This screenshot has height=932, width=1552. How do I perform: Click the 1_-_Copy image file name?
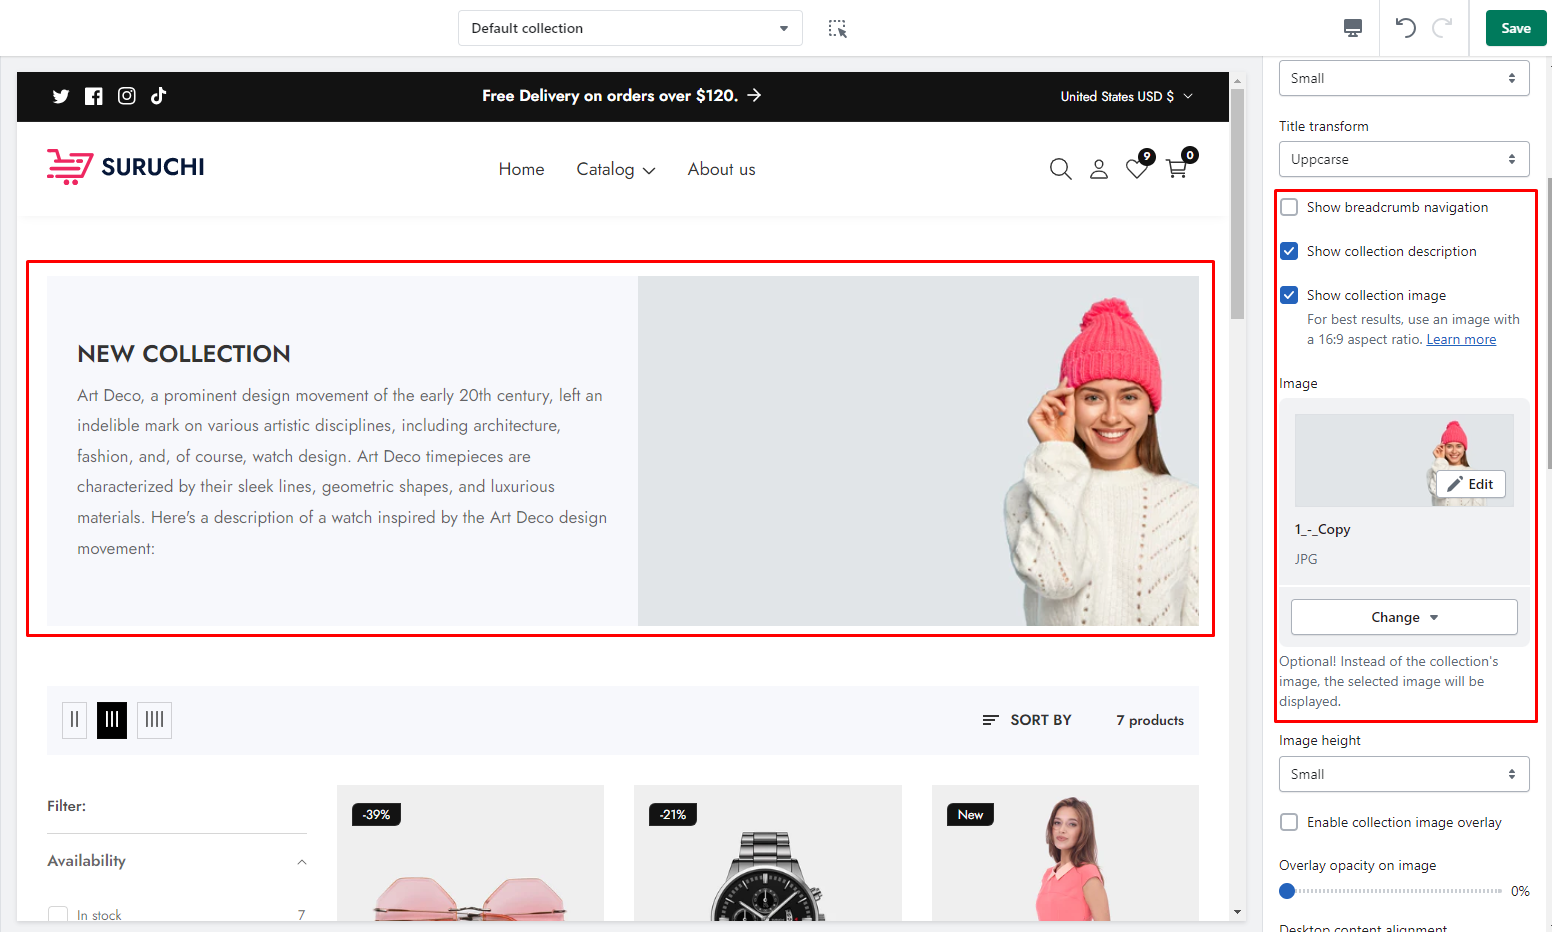1323,529
